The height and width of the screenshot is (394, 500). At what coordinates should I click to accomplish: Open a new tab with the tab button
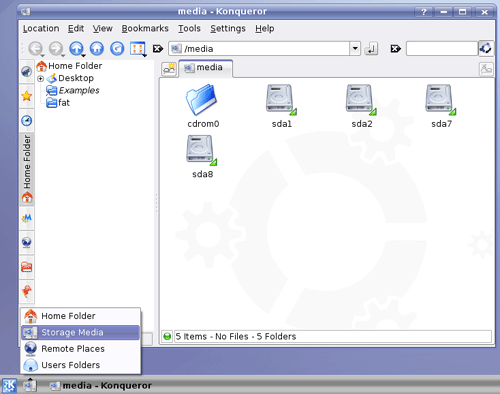tap(169, 69)
